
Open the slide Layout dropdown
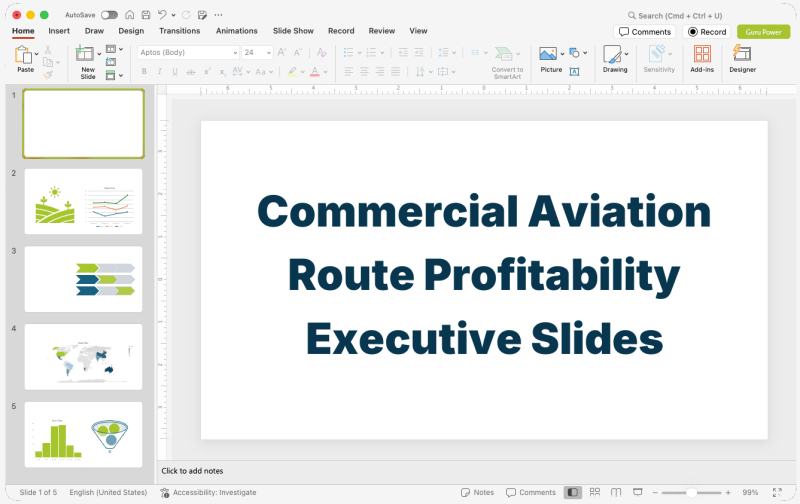(x=114, y=49)
